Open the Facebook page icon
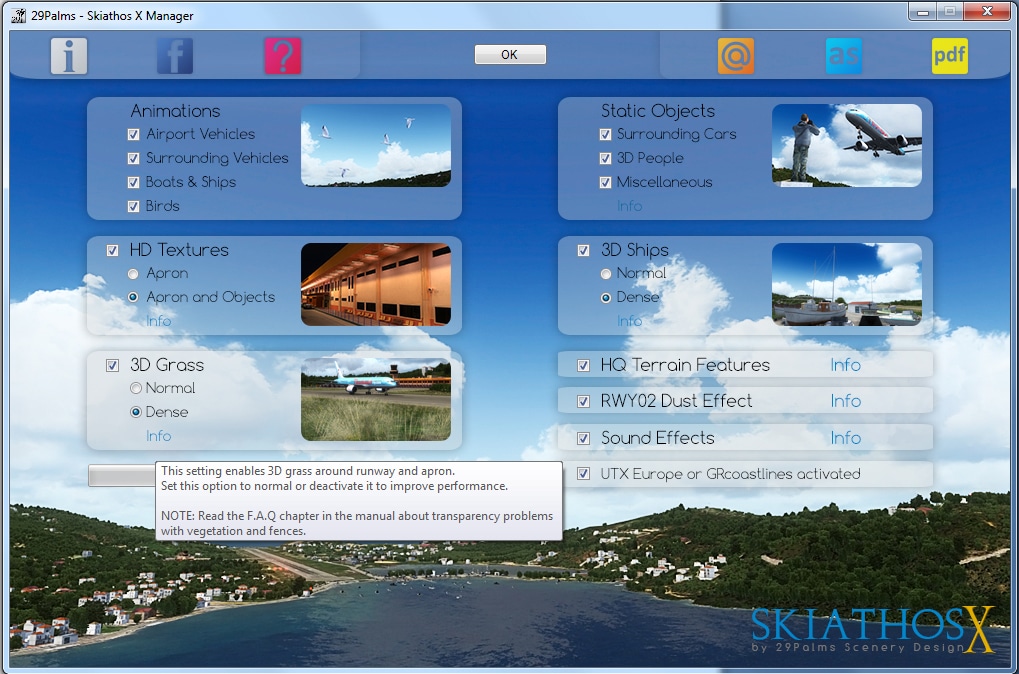 pyautogui.click(x=175, y=56)
